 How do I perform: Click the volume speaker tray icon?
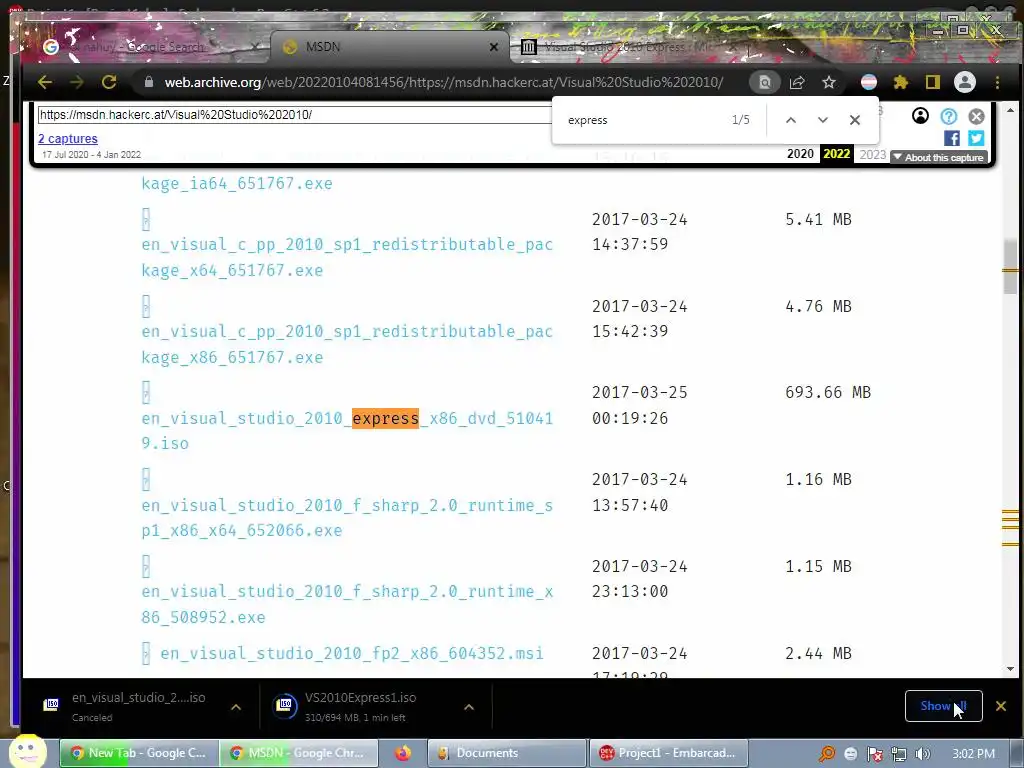coord(923,754)
